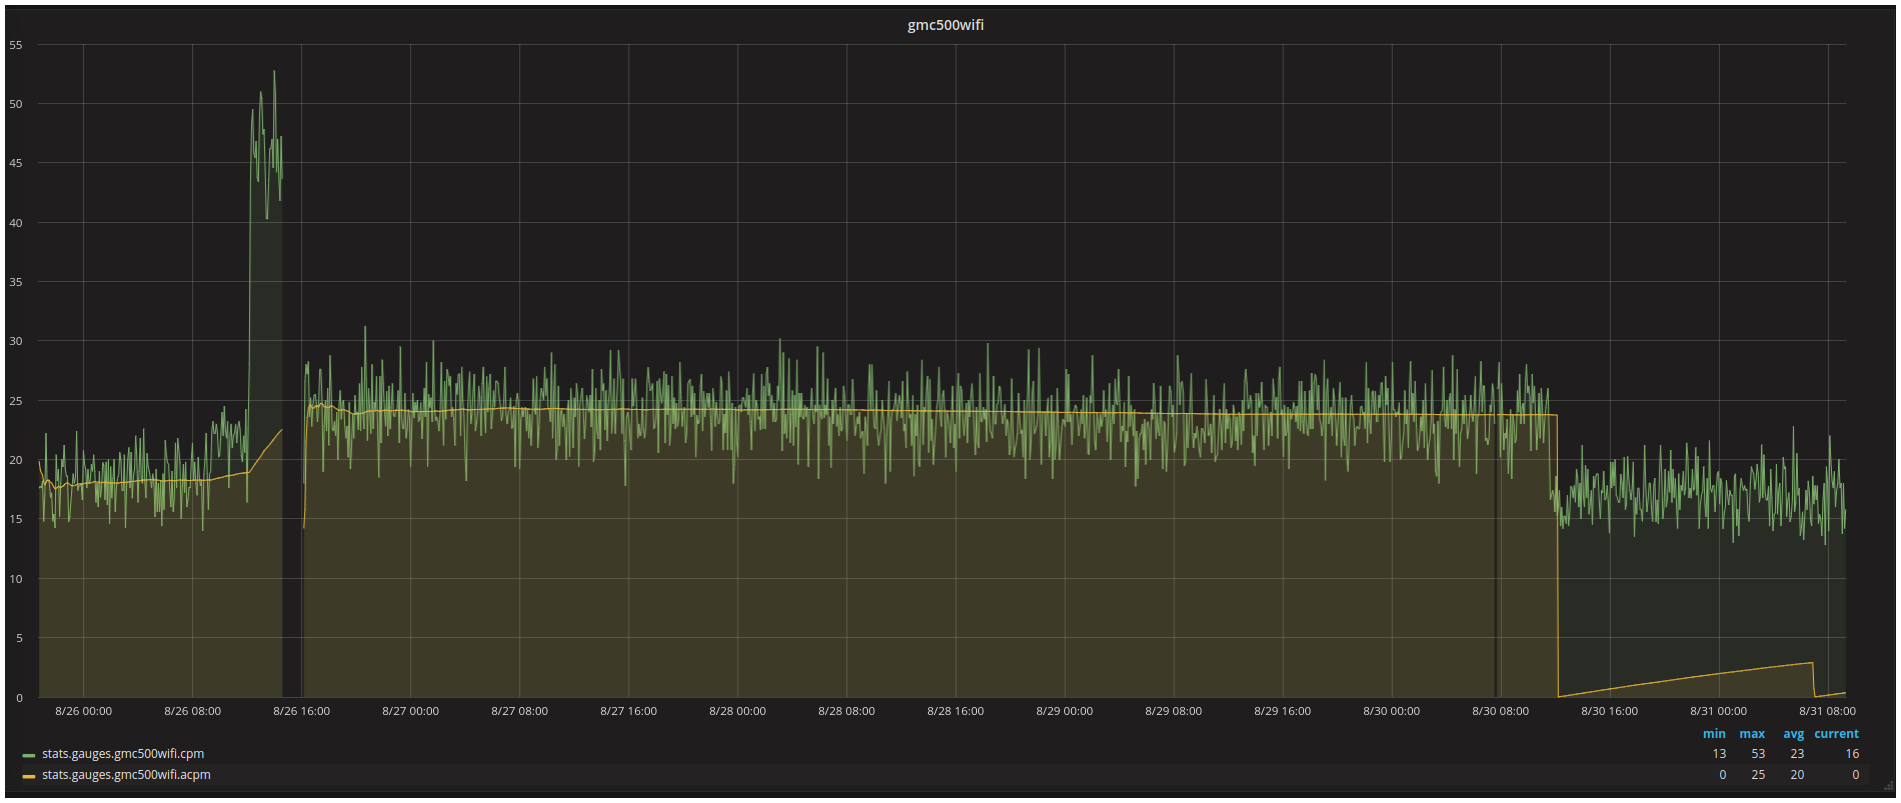Screen dimensions: 1901x803
Task: Sort legend by the min column header
Action: point(1714,734)
